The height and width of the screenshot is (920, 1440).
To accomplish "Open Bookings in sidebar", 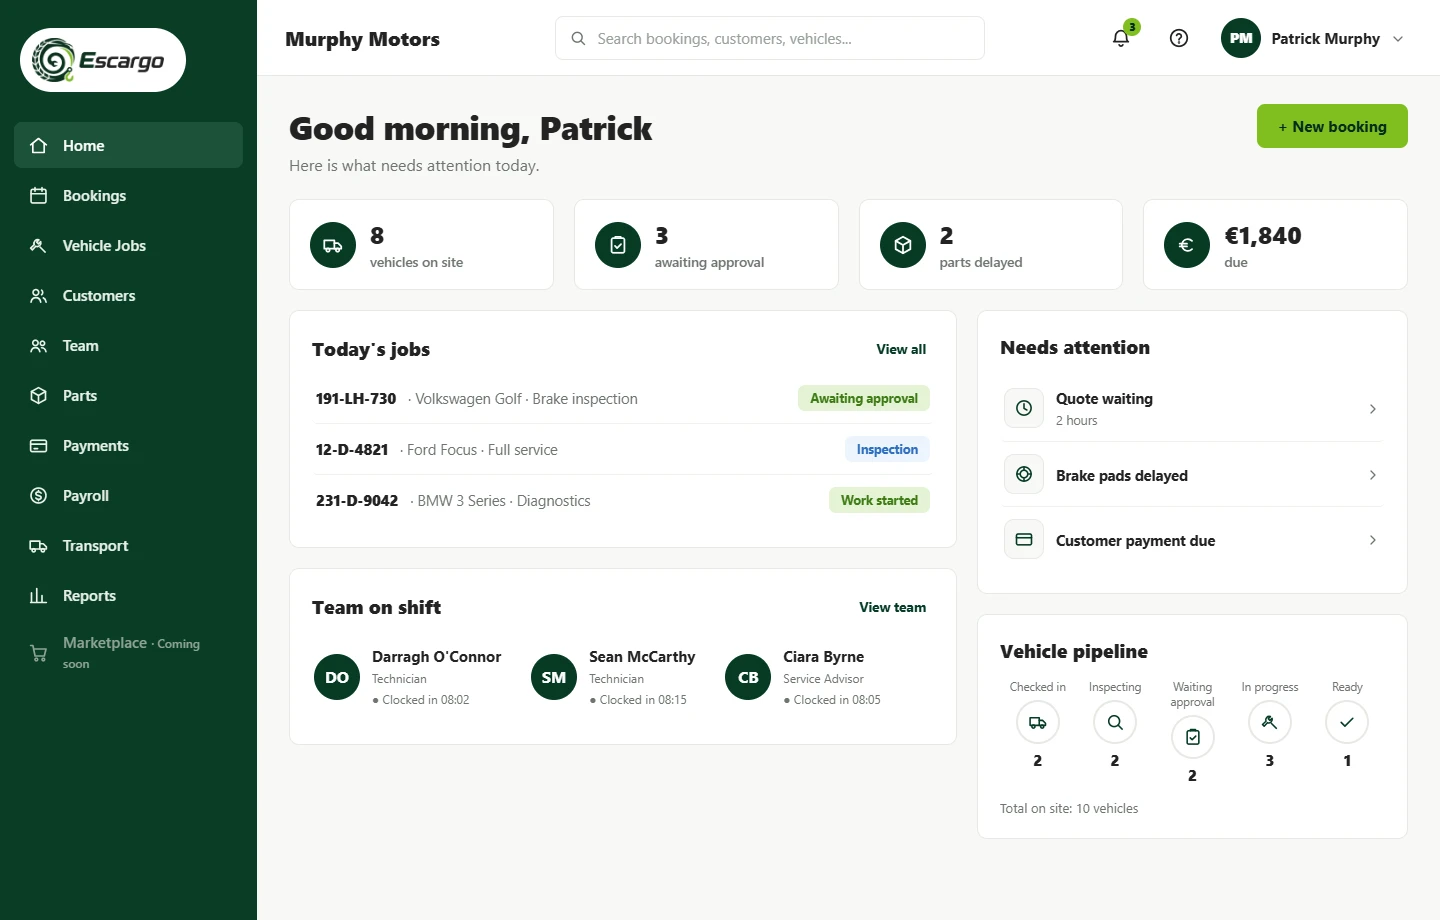I will click(x=128, y=195).
